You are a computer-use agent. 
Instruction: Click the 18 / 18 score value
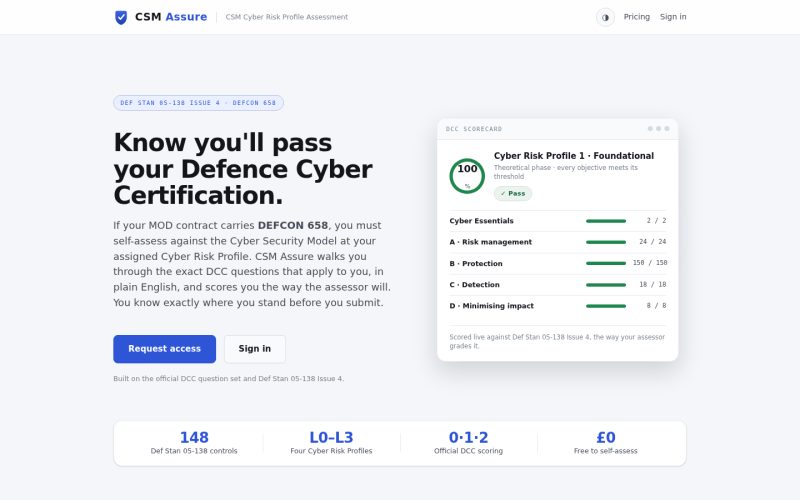coord(653,285)
